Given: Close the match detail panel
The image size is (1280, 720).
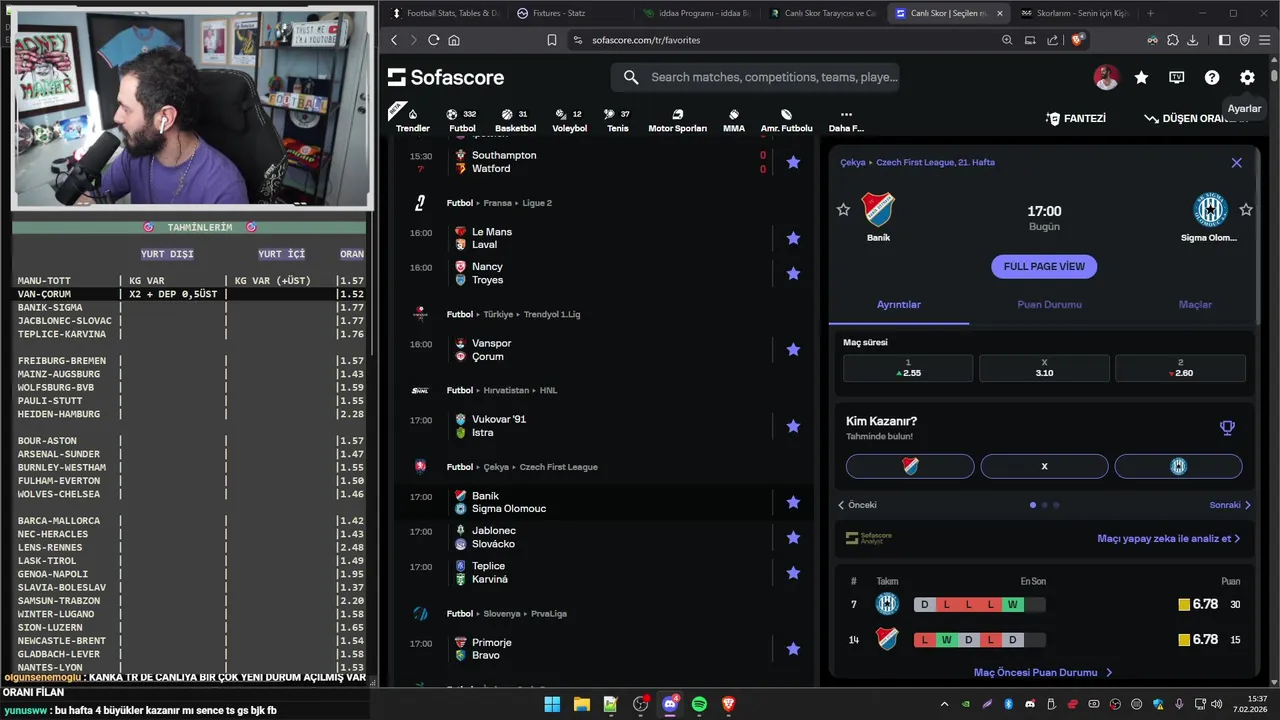Looking at the screenshot, I should click(x=1236, y=162).
